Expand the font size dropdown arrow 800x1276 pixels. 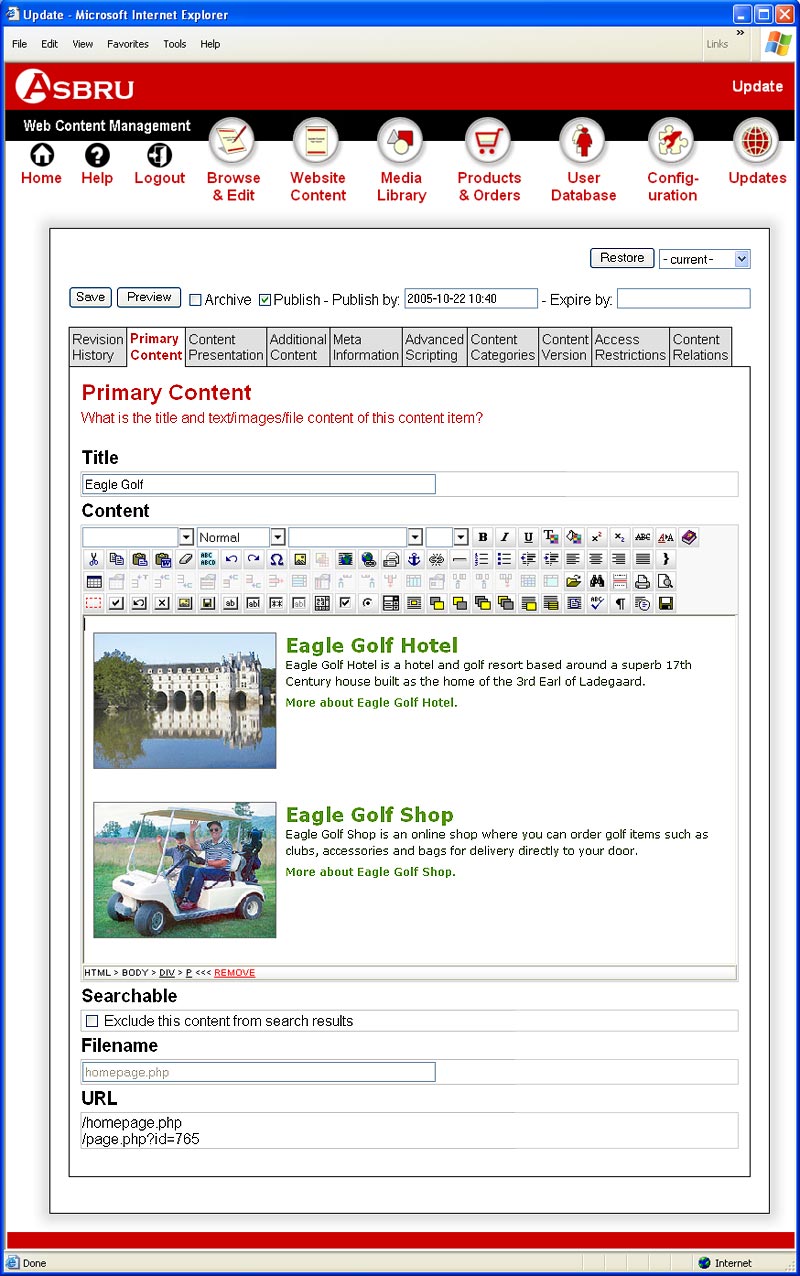tap(460, 537)
